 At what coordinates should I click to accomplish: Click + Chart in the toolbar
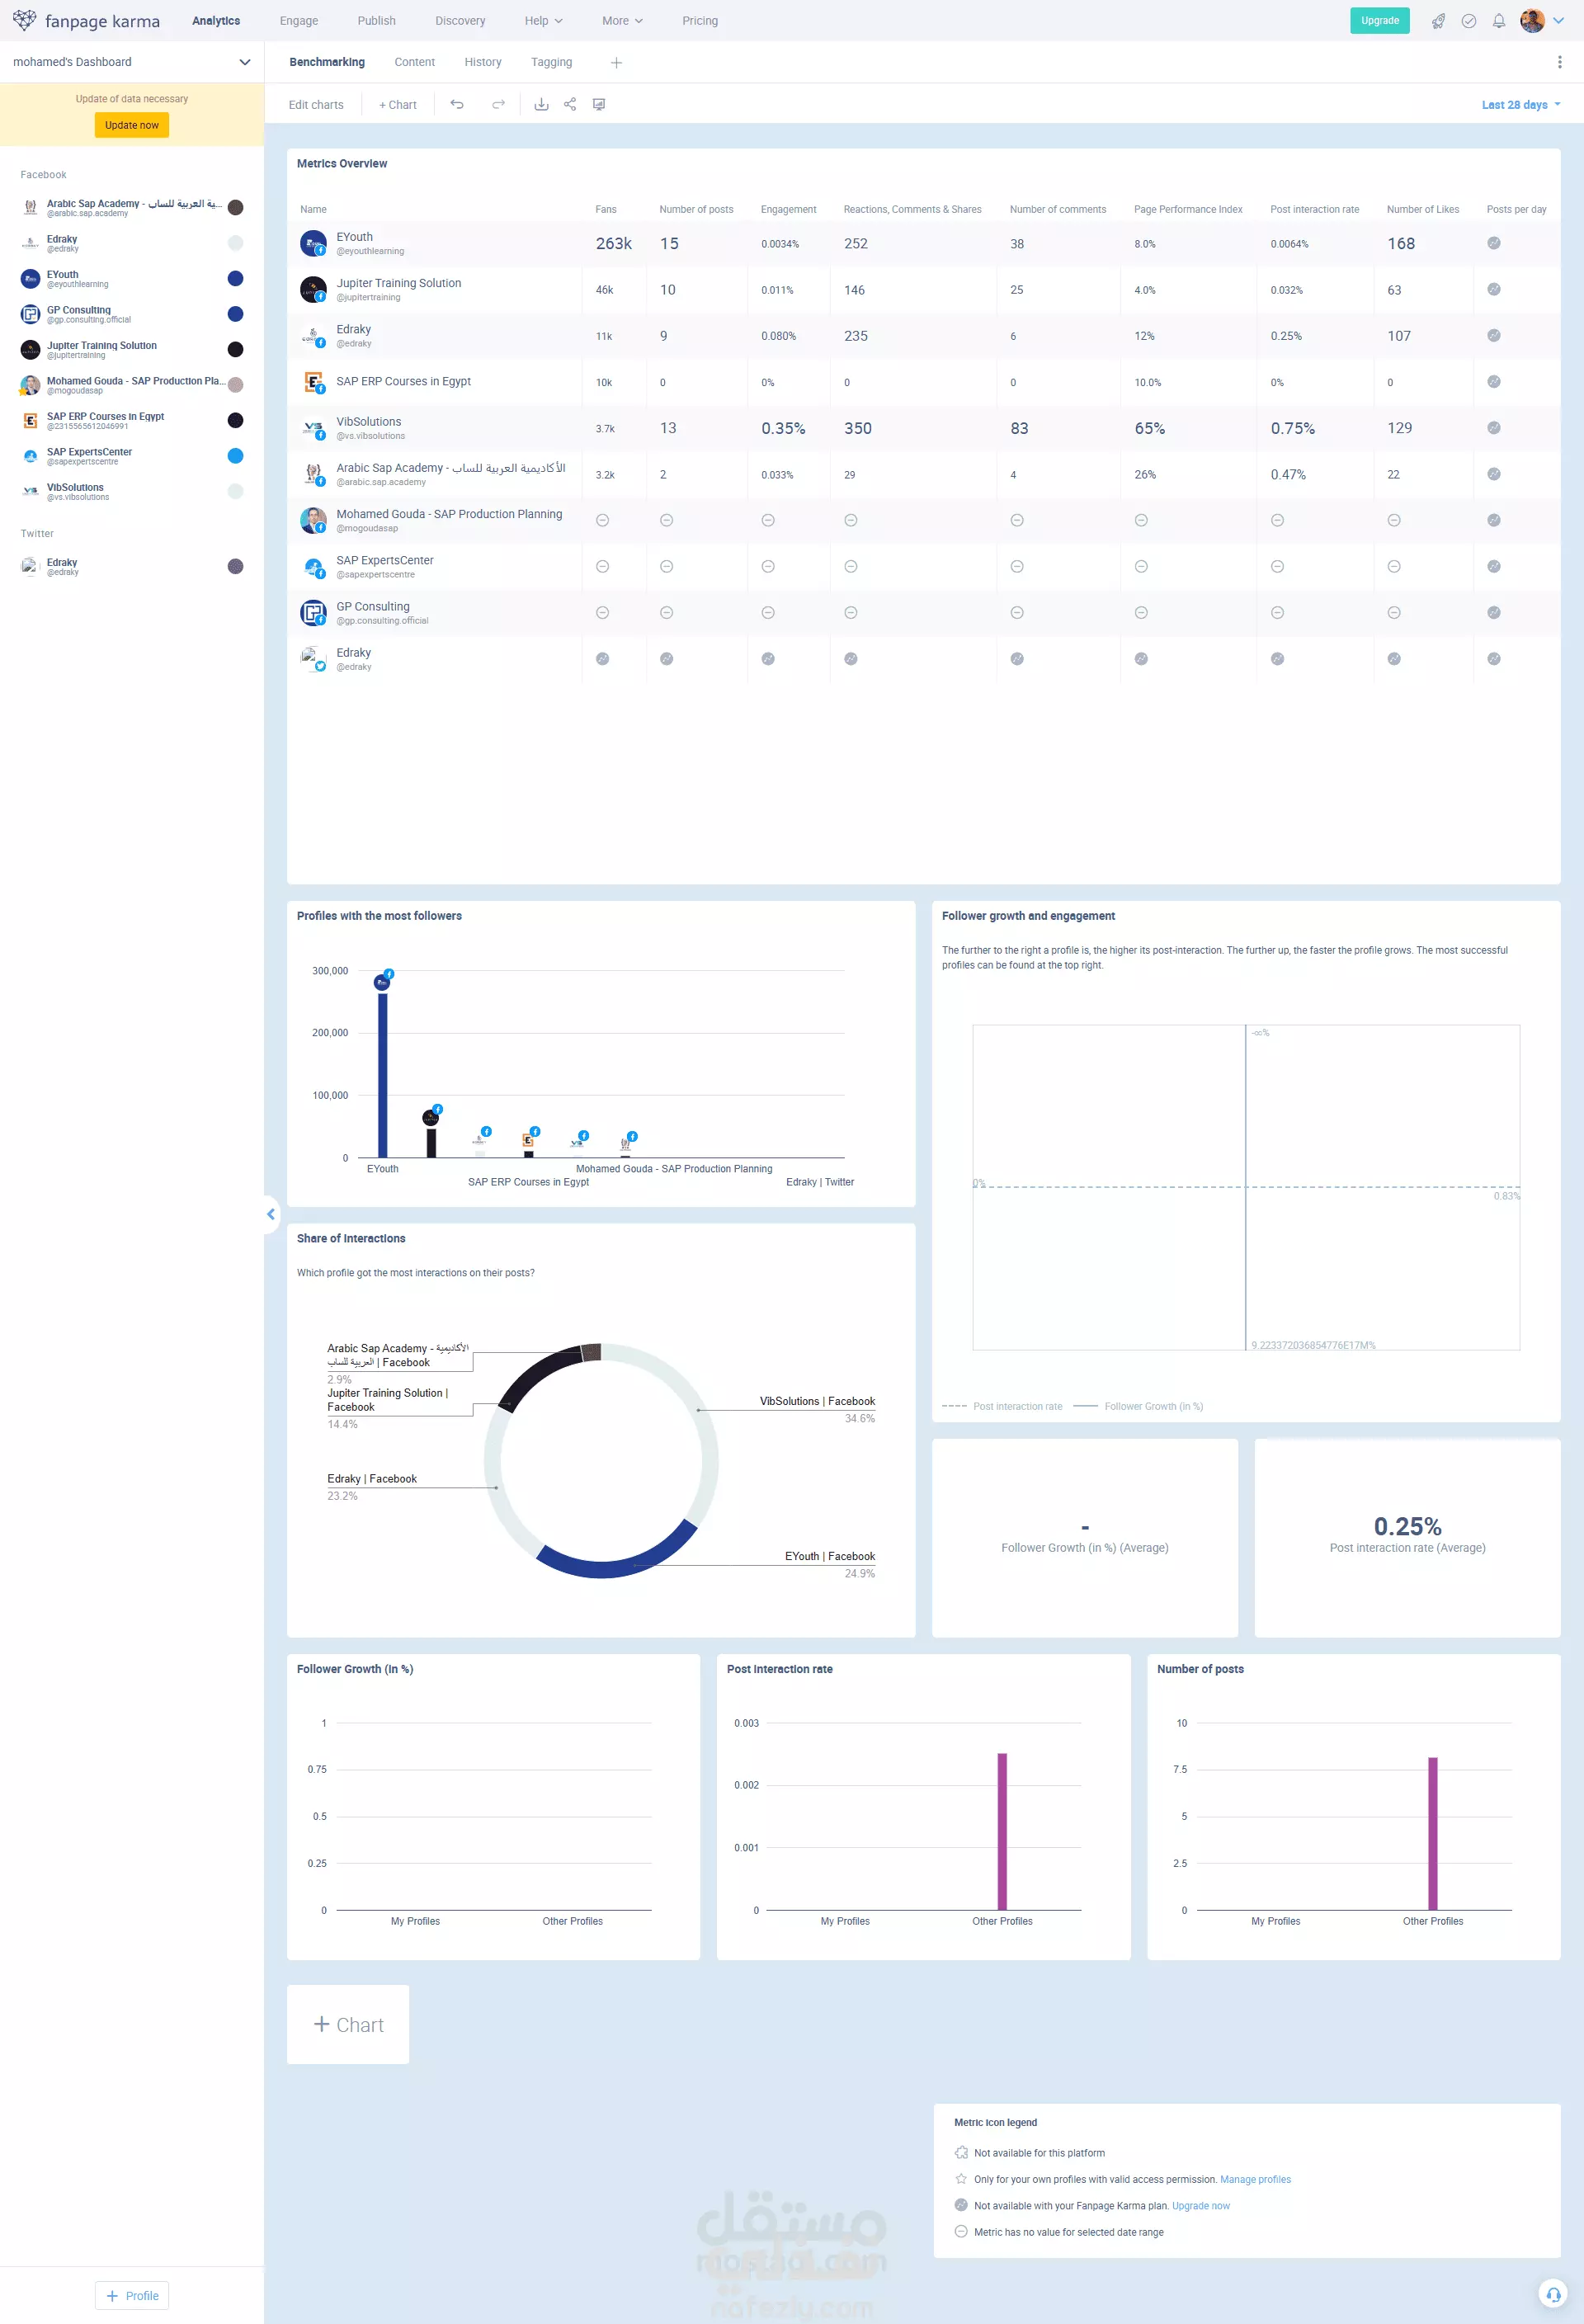tap(398, 105)
